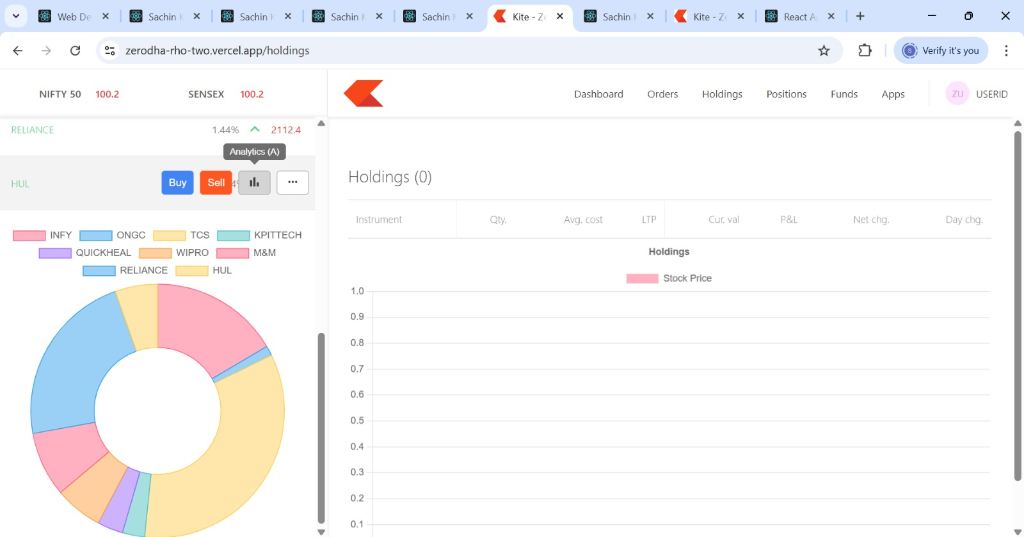Open a new browser tab
Image resolution: width=1024 pixels, height=537 pixels.
[x=860, y=16]
